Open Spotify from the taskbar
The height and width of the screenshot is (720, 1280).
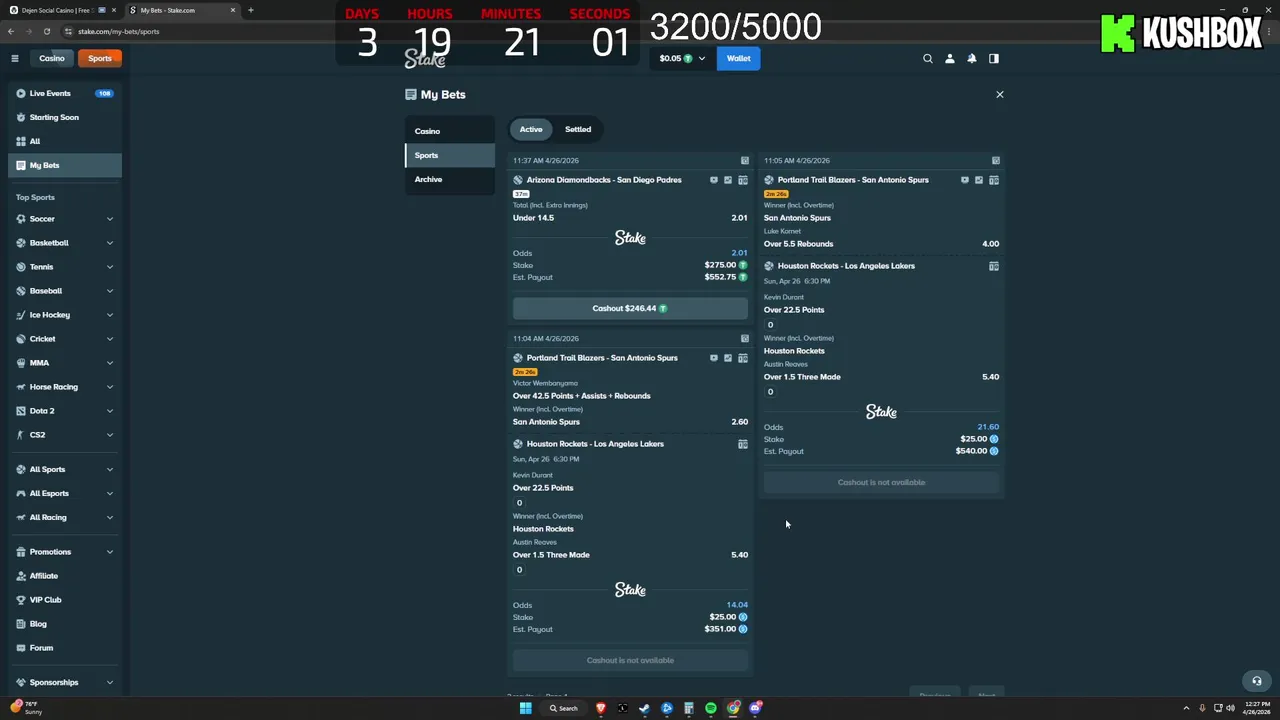pos(711,708)
